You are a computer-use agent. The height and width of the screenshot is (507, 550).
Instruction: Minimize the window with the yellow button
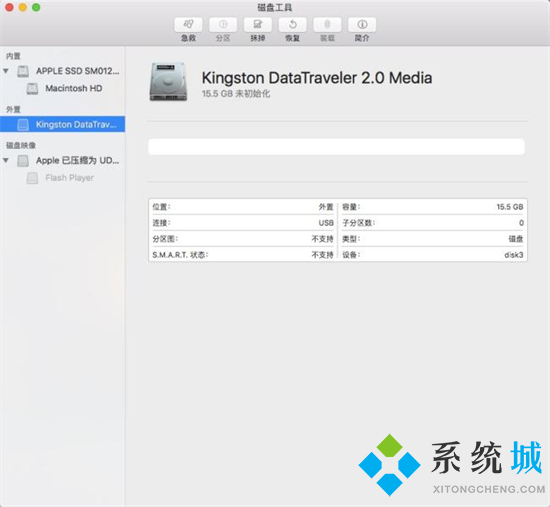tap(23, 7)
